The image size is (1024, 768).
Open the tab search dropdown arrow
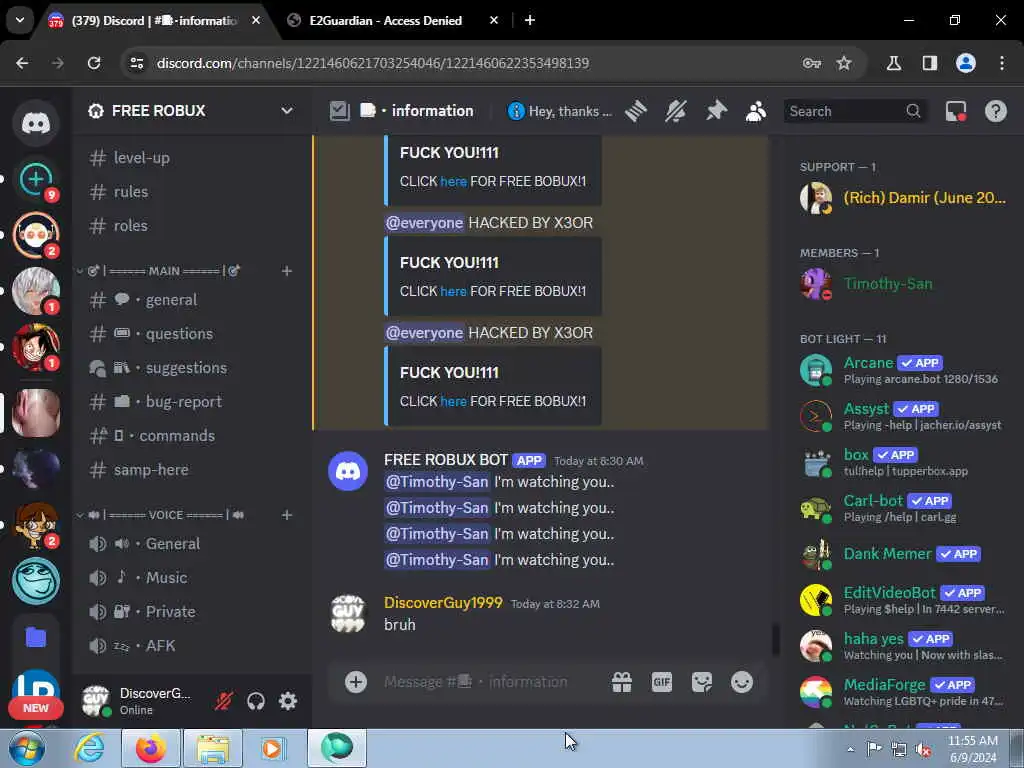20,20
